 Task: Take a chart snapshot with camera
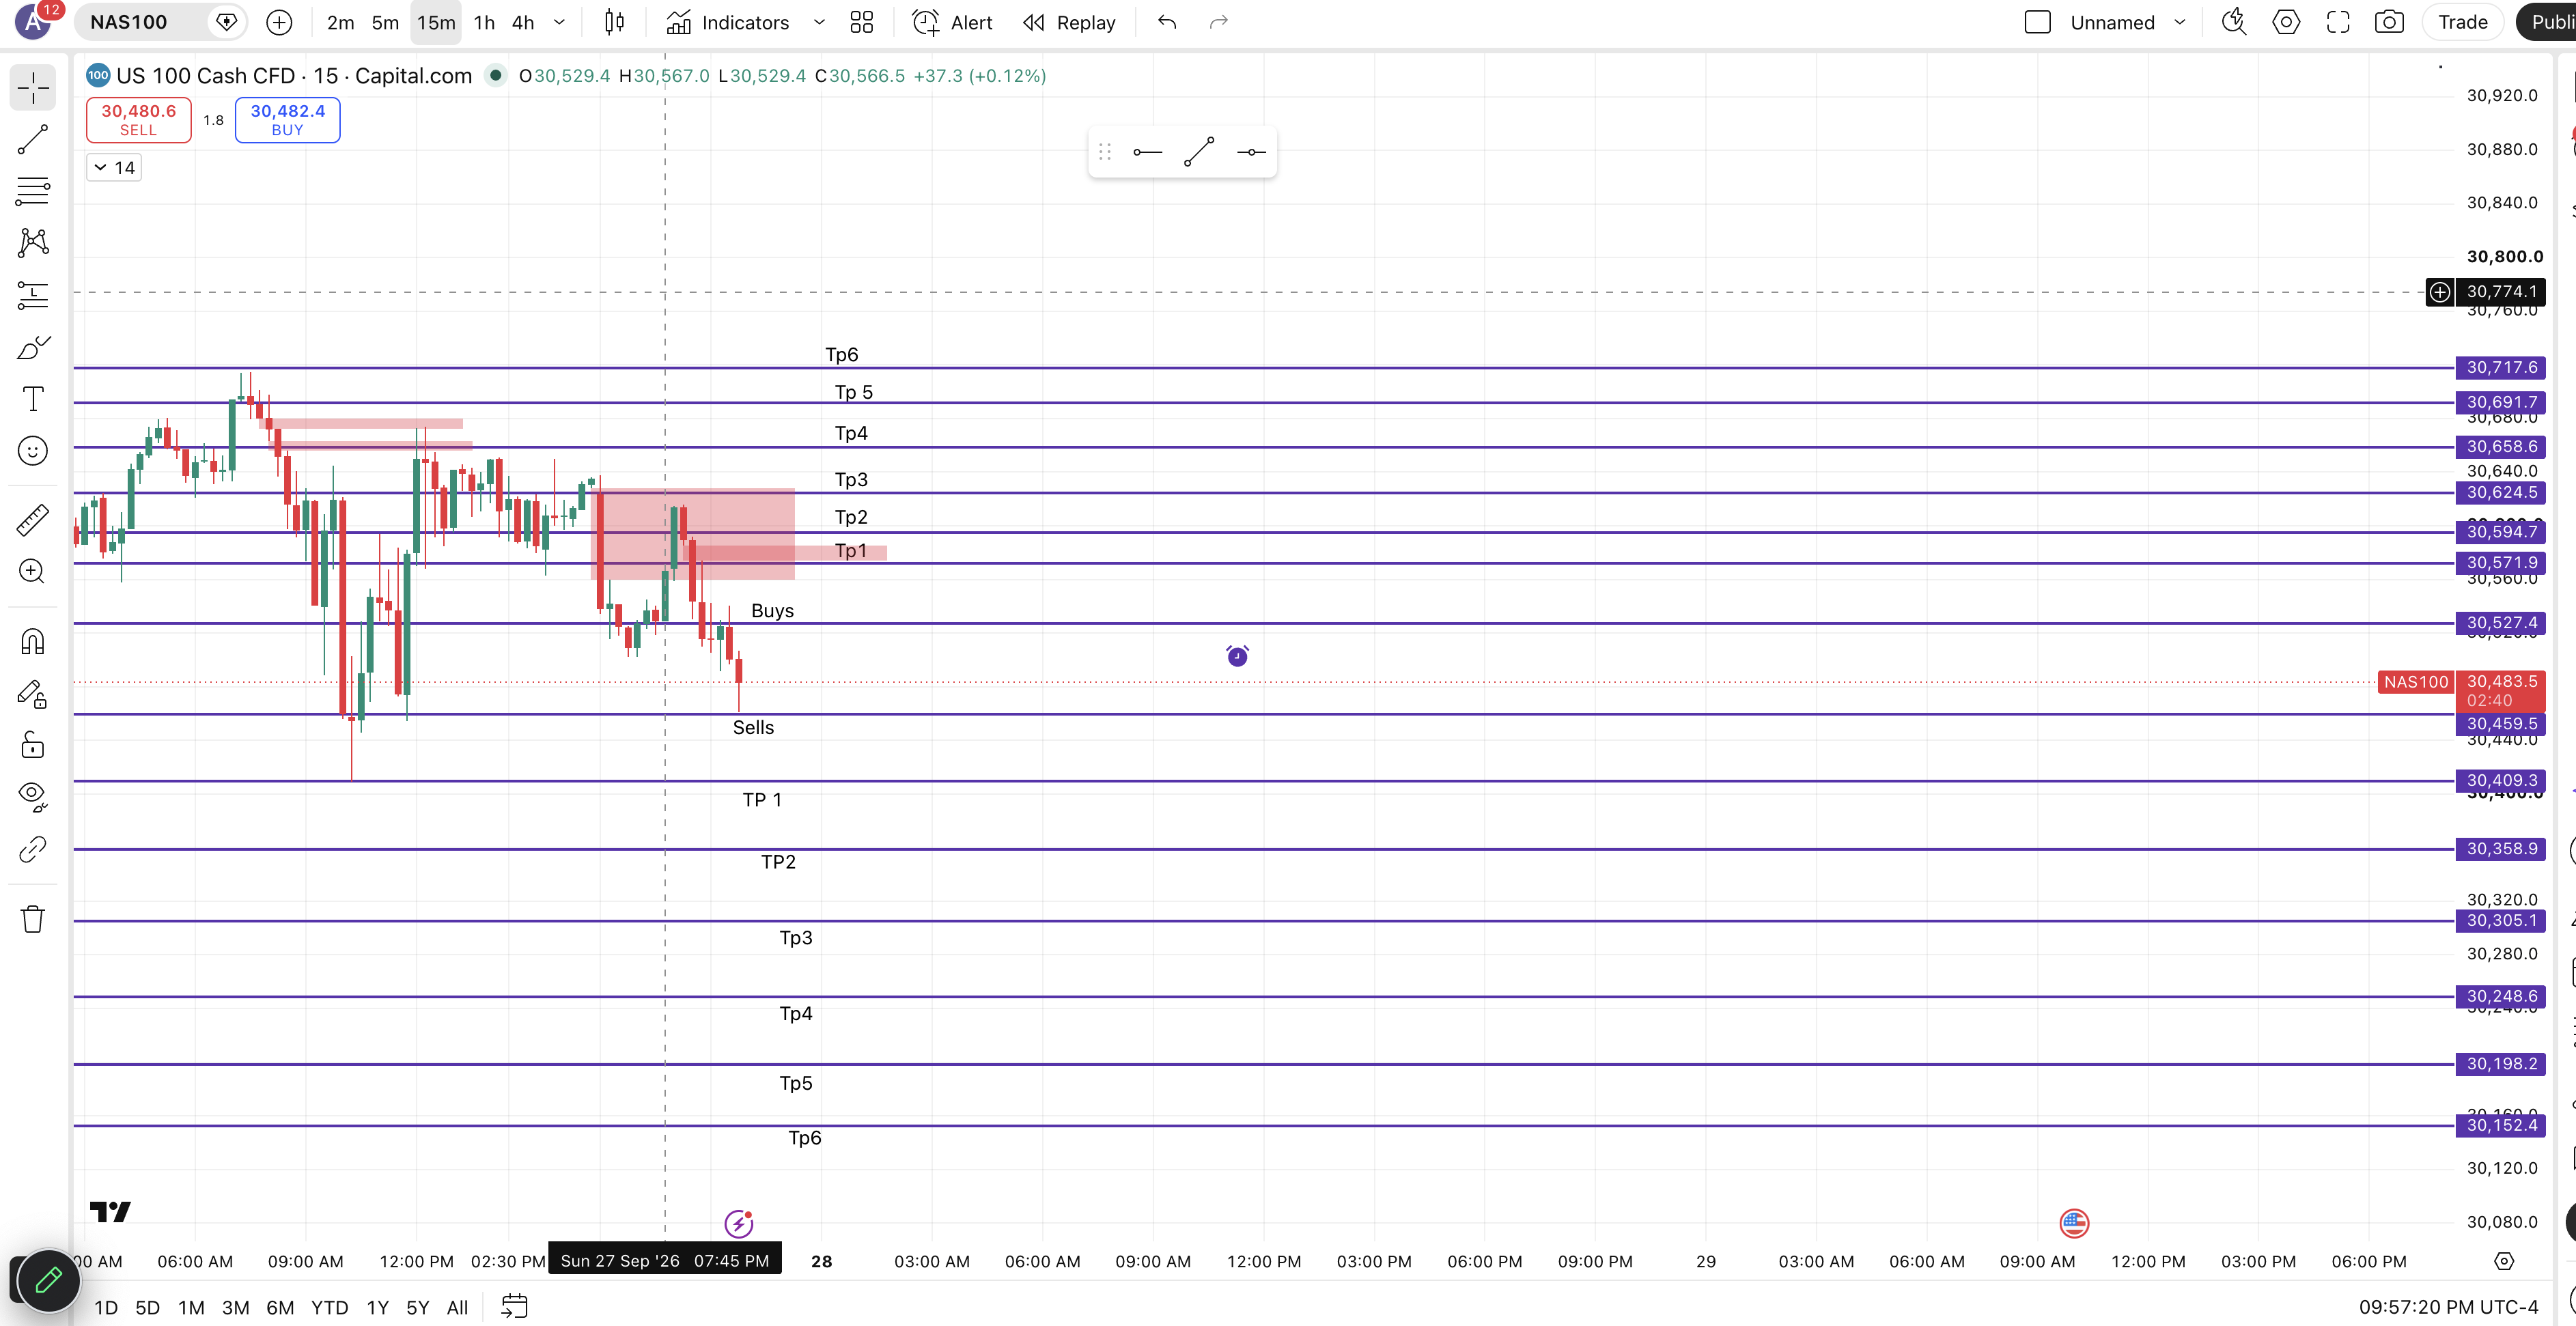click(2389, 22)
